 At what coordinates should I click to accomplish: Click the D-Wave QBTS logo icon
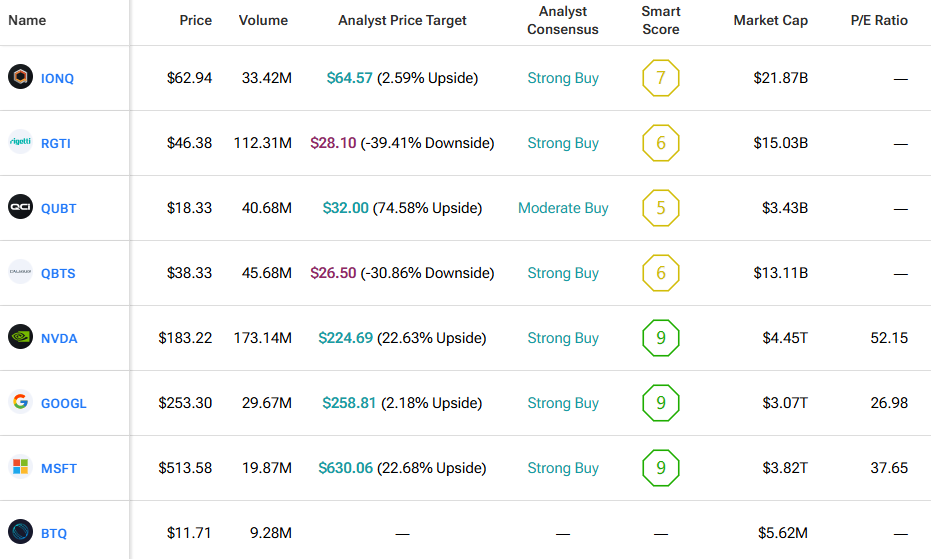click(20, 272)
